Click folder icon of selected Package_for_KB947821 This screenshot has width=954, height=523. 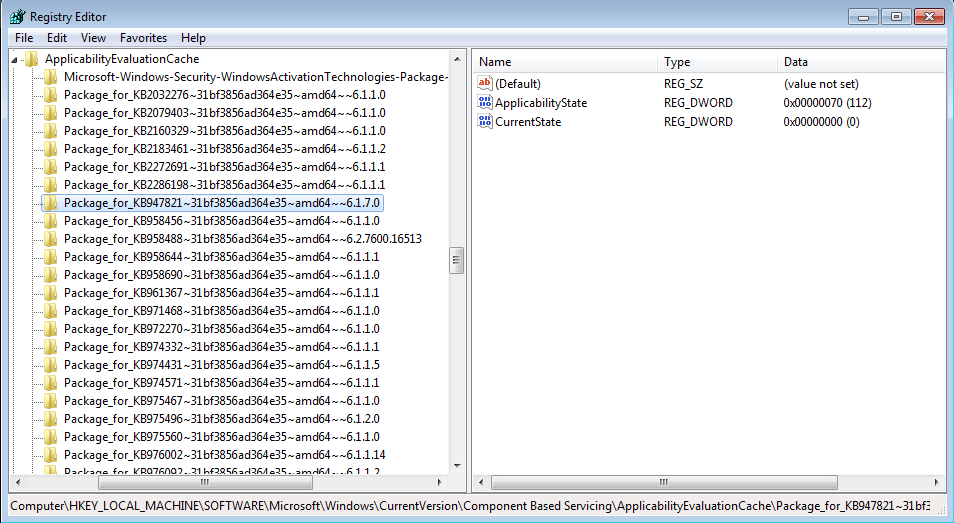51,203
